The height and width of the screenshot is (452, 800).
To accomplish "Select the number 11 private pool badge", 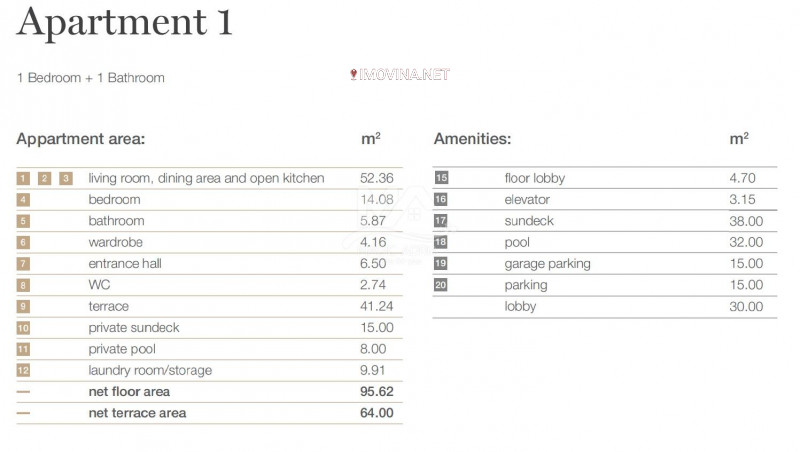I will coord(23,349).
